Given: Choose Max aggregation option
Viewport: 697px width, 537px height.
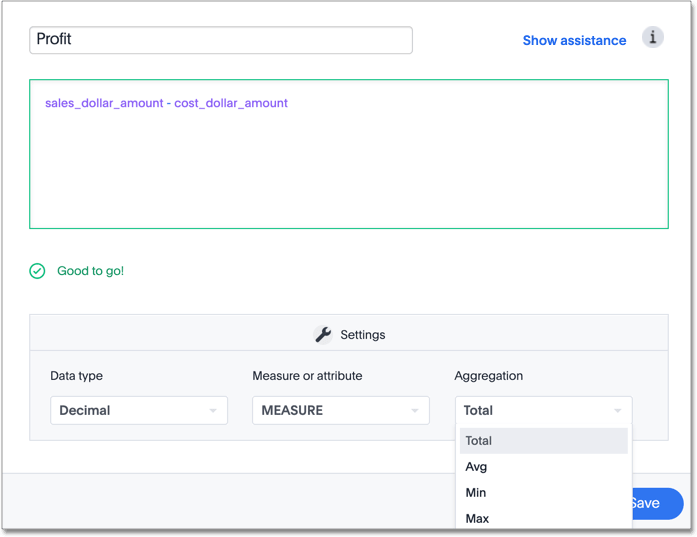Looking at the screenshot, I should 544,518.
